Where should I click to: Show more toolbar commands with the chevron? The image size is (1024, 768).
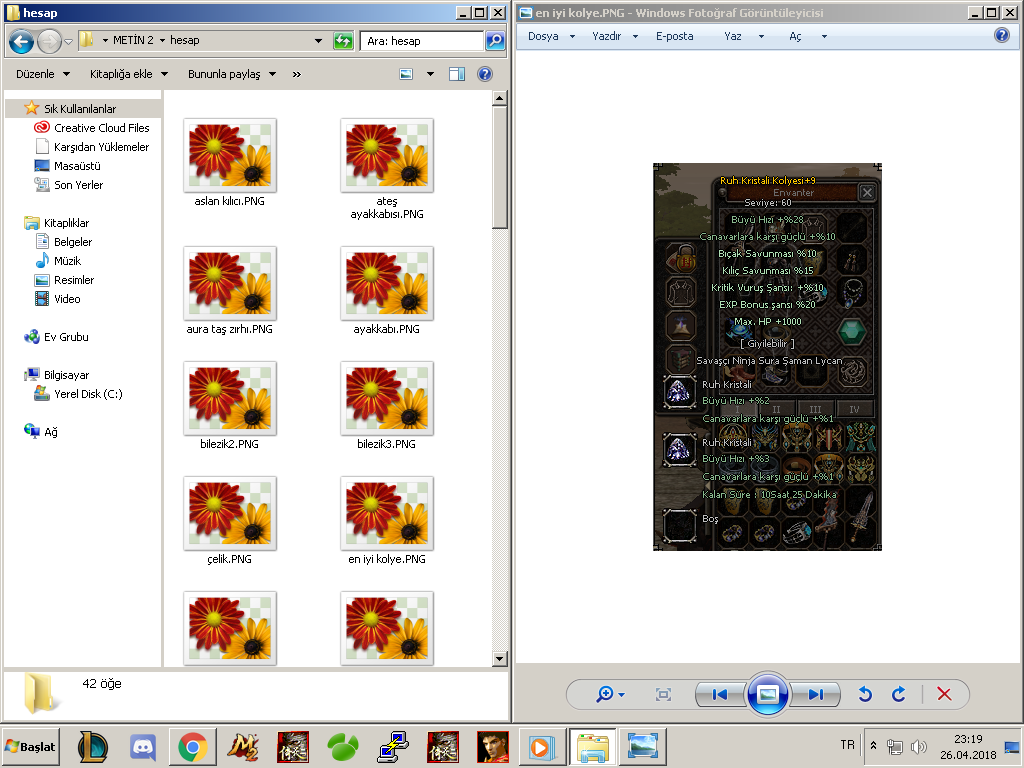(x=296, y=74)
